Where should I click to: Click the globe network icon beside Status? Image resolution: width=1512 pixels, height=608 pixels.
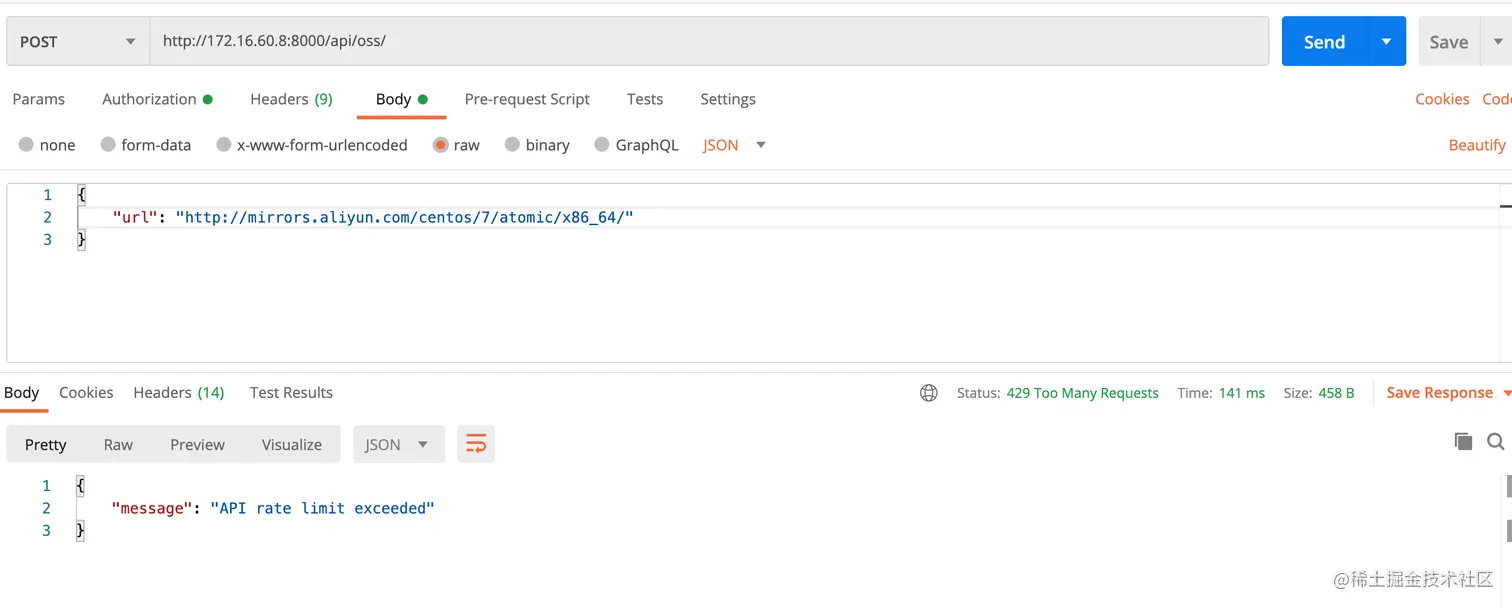pos(929,393)
